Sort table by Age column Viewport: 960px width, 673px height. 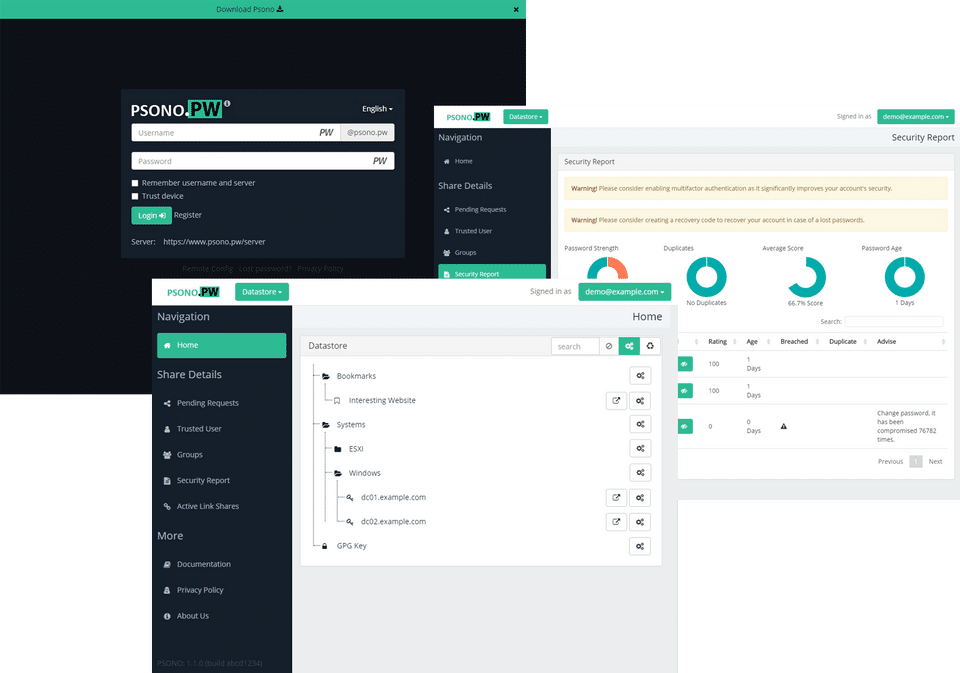757,342
